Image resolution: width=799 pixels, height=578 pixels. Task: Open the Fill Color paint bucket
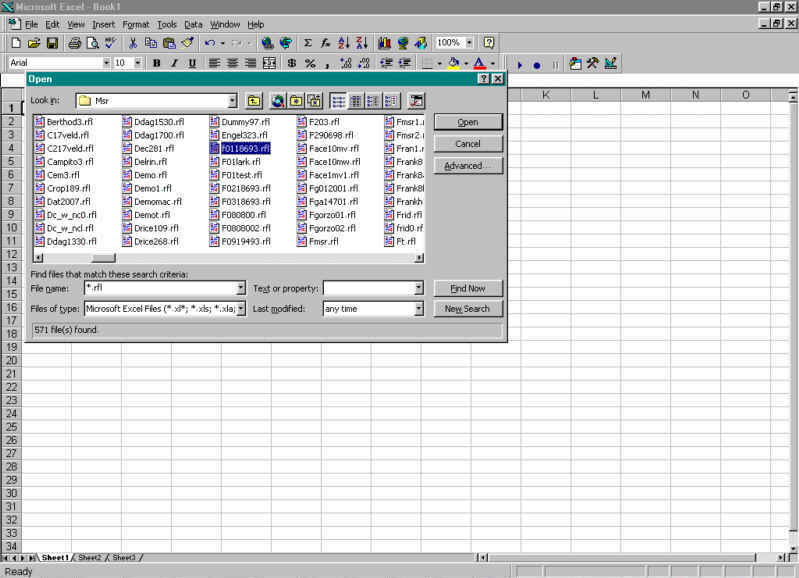453,63
